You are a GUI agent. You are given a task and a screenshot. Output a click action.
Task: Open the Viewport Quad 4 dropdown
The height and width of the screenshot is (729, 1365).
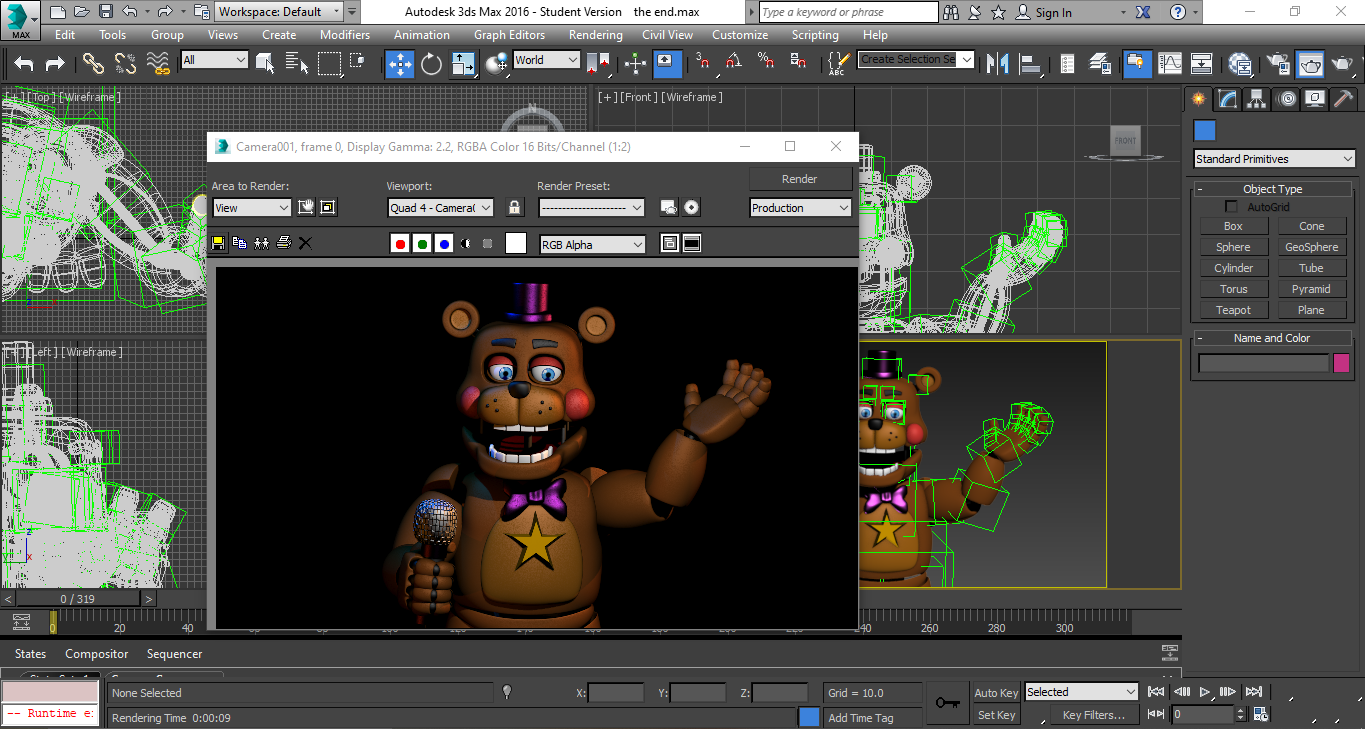(441, 208)
